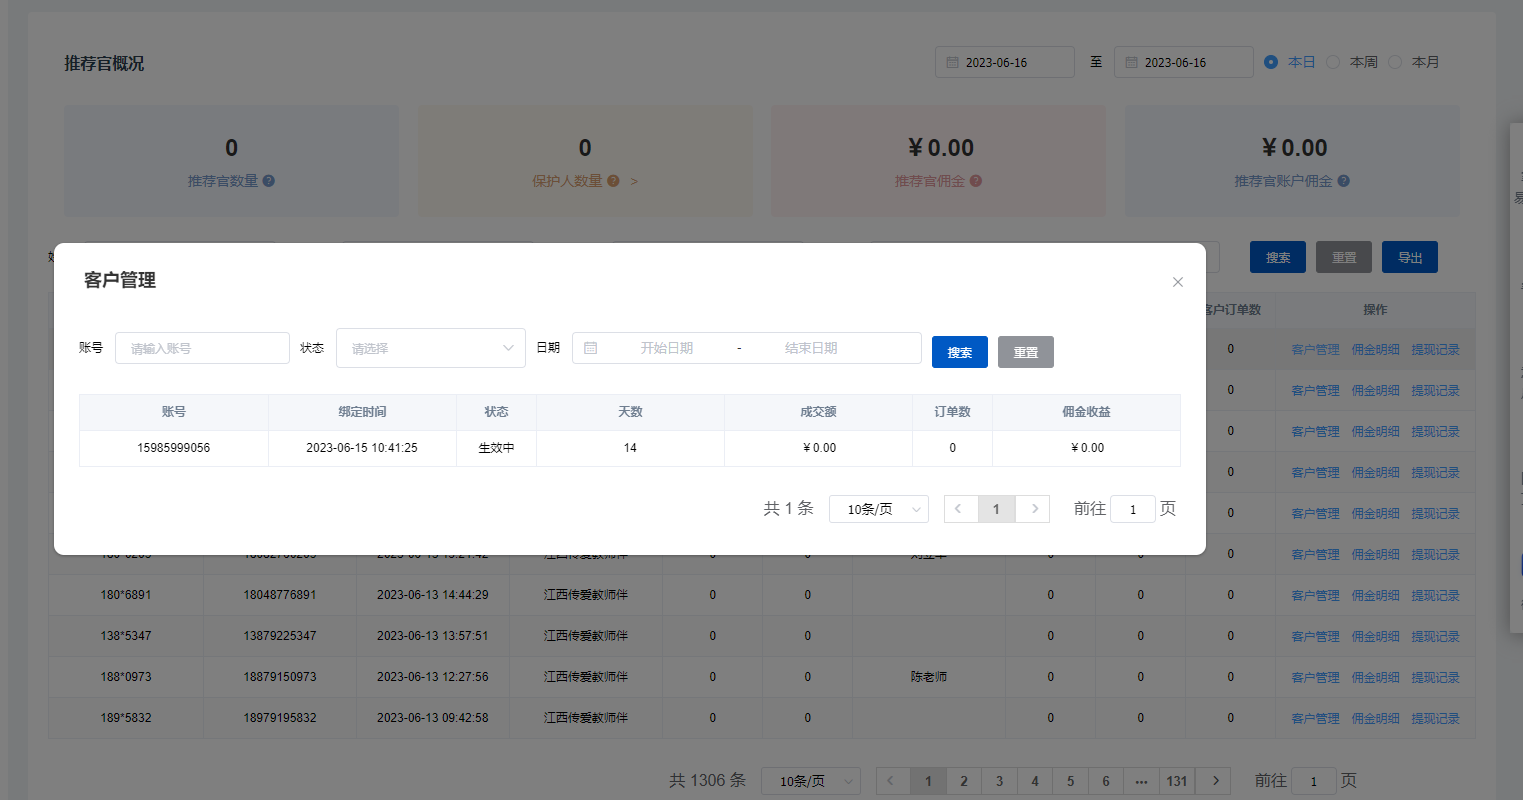Open 客户管理 for row 138*5347

coord(1315,636)
